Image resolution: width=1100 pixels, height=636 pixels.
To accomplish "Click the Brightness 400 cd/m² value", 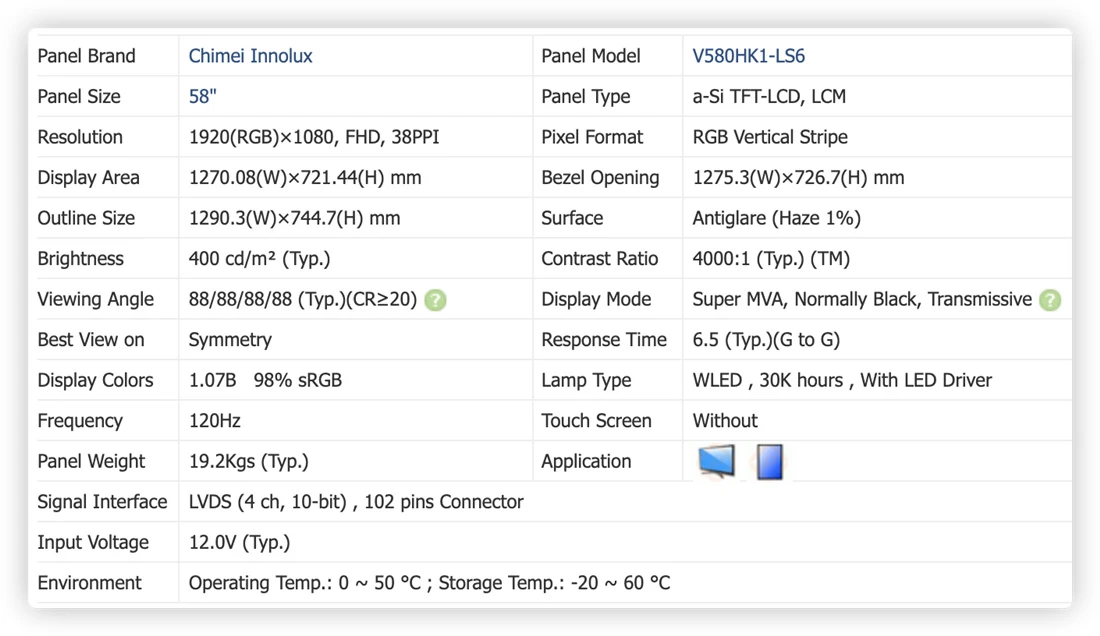I will (259, 259).
